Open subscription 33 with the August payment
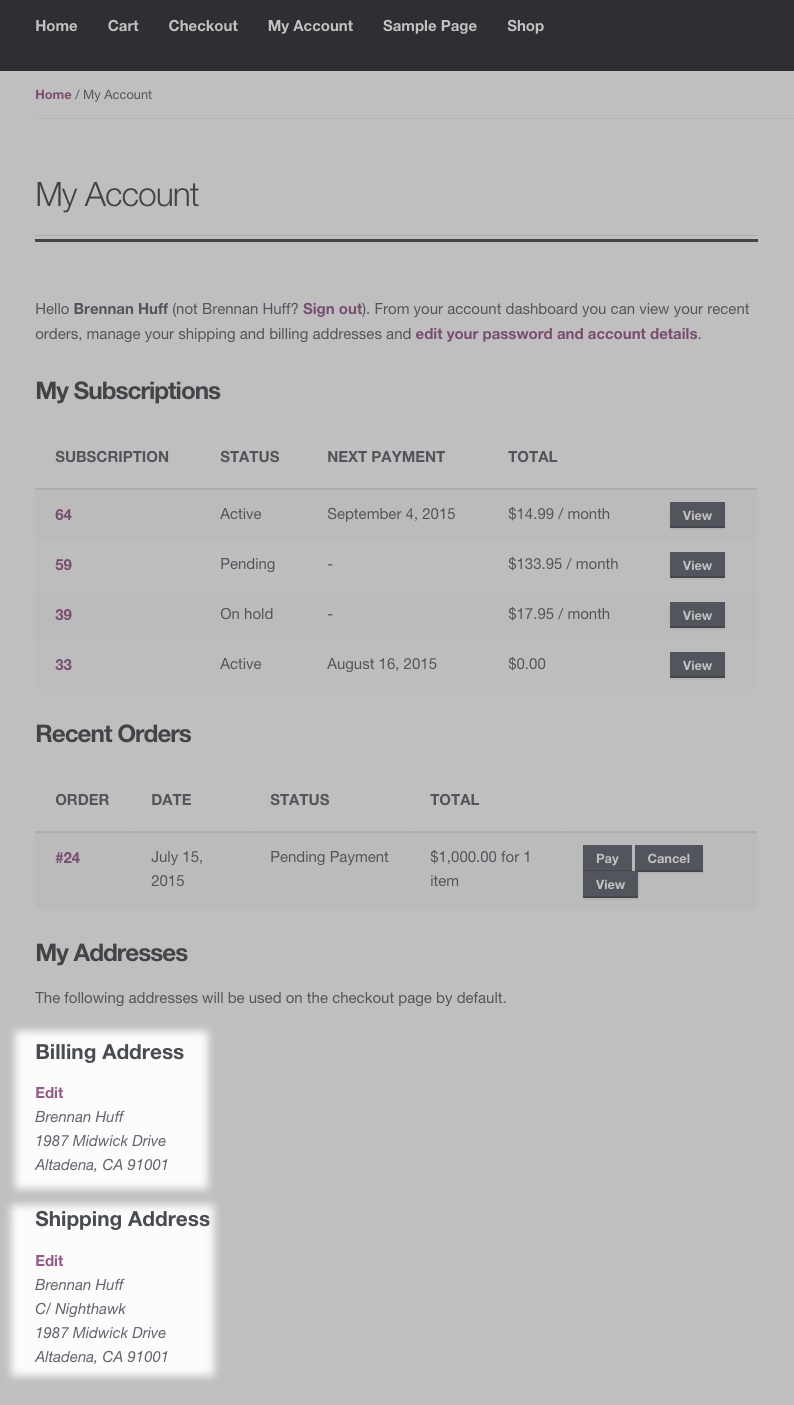The height and width of the screenshot is (1405, 794). (x=63, y=664)
